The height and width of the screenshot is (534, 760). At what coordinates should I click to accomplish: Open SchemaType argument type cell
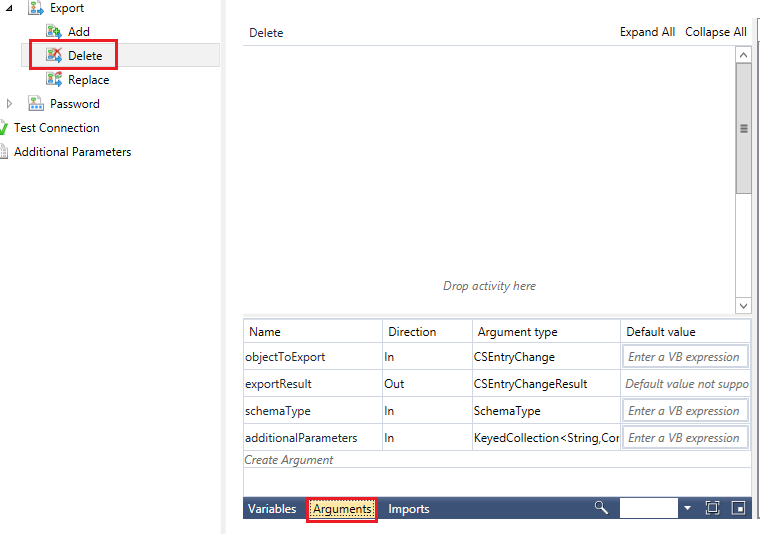click(x=546, y=410)
